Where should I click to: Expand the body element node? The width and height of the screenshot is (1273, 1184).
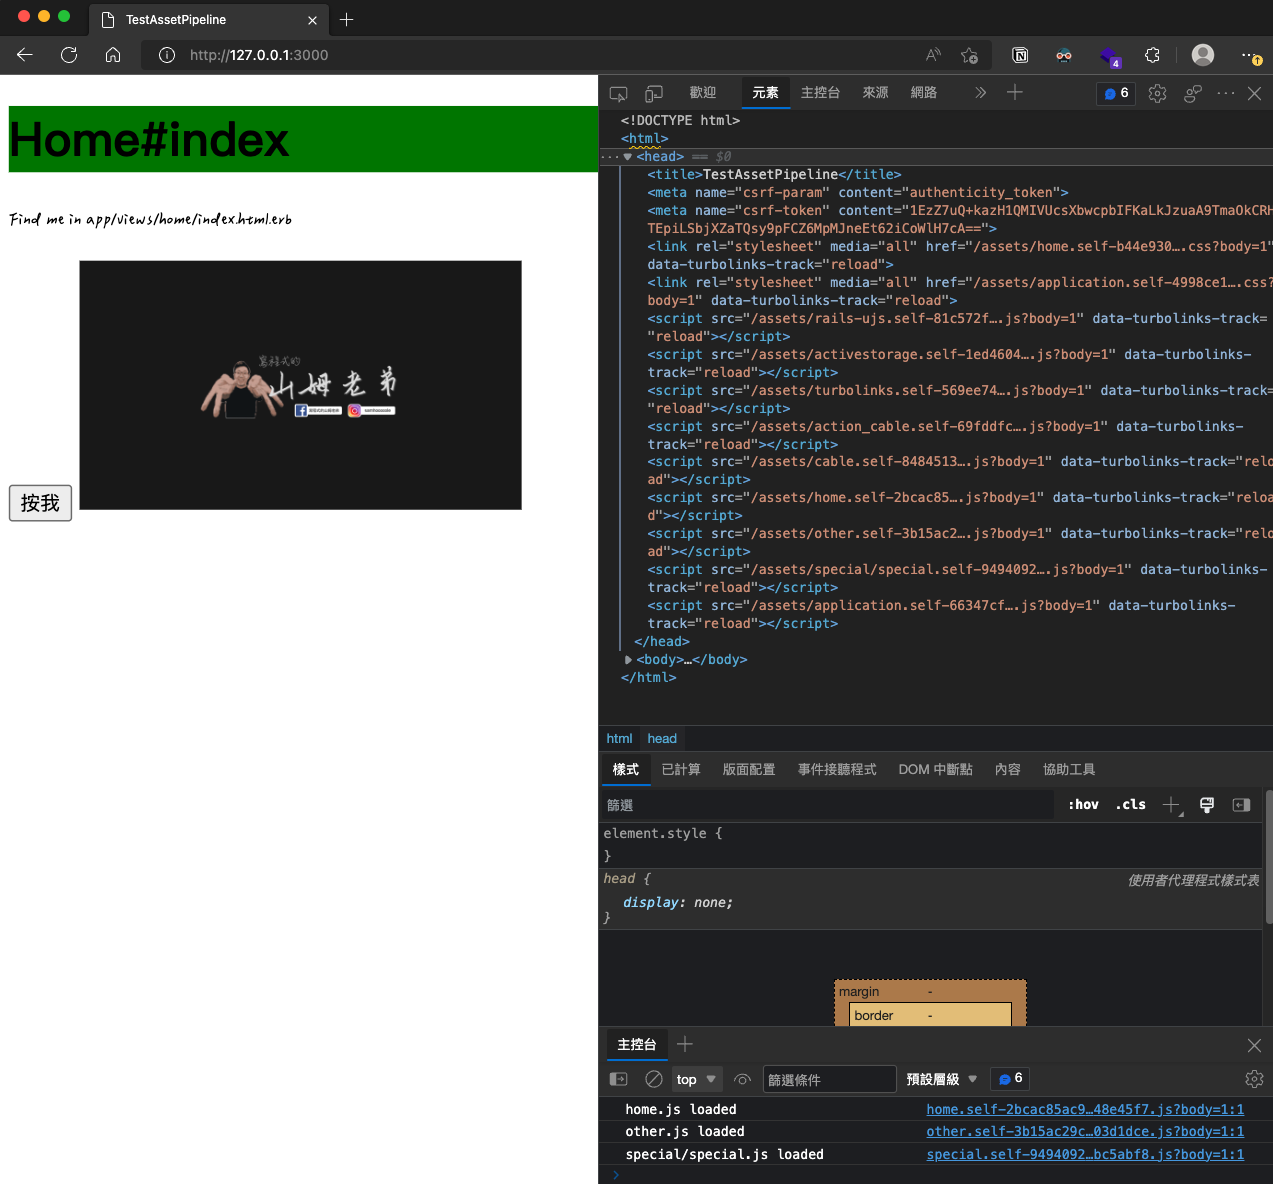[x=628, y=660]
